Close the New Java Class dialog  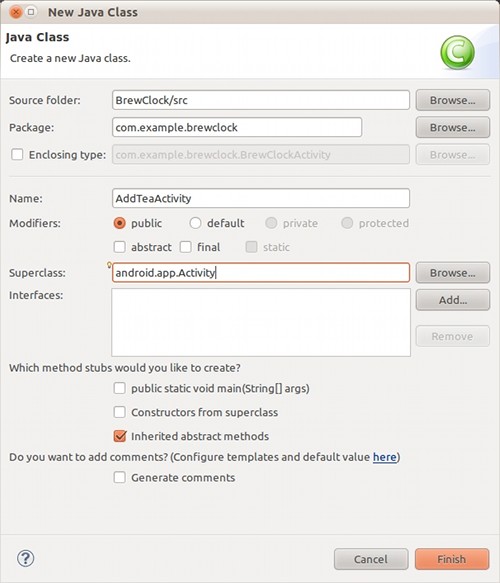pyautogui.click(x=16, y=12)
